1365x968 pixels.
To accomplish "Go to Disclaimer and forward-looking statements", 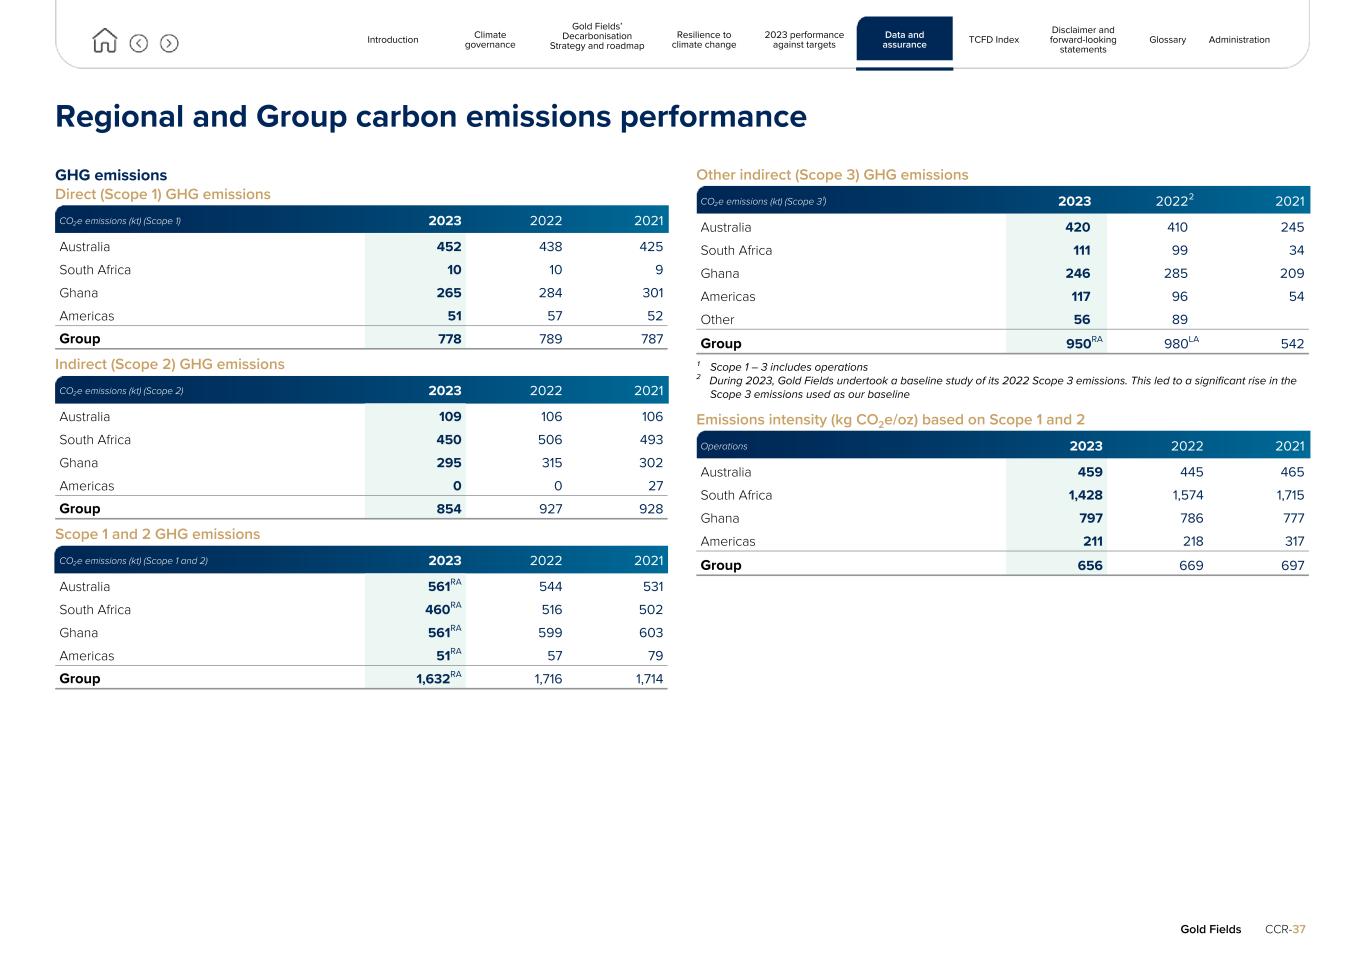I will (x=1083, y=40).
